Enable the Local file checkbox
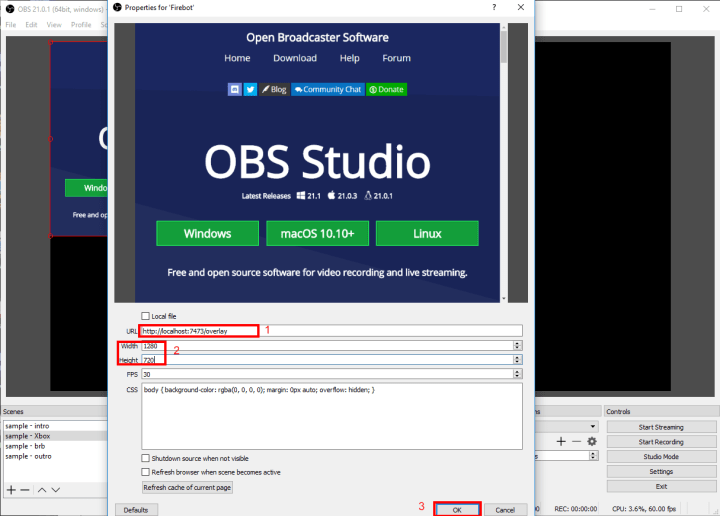This screenshot has height=516, width=720. pos(146,316)
